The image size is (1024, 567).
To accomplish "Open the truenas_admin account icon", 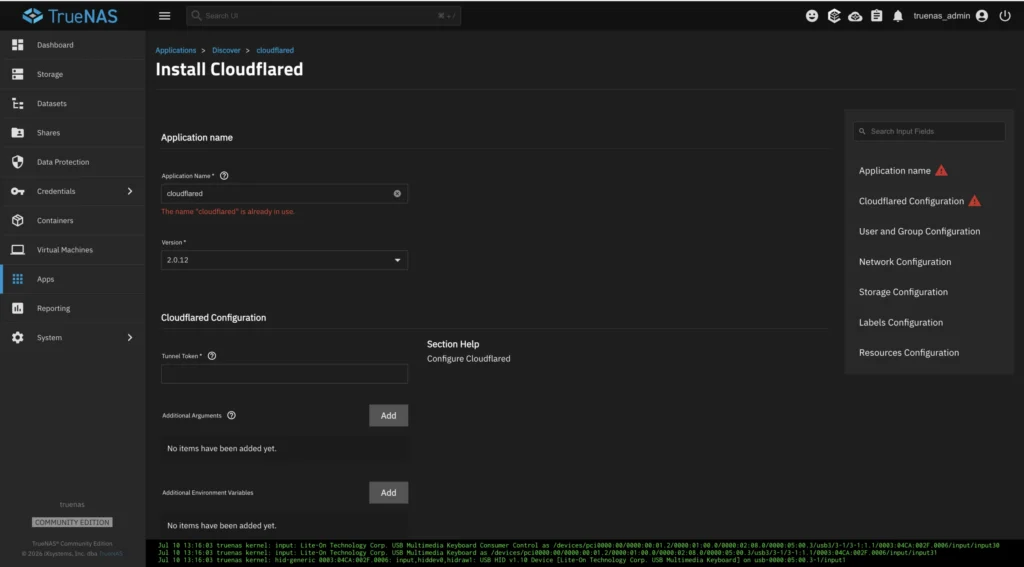I will [x=982, y=16].
